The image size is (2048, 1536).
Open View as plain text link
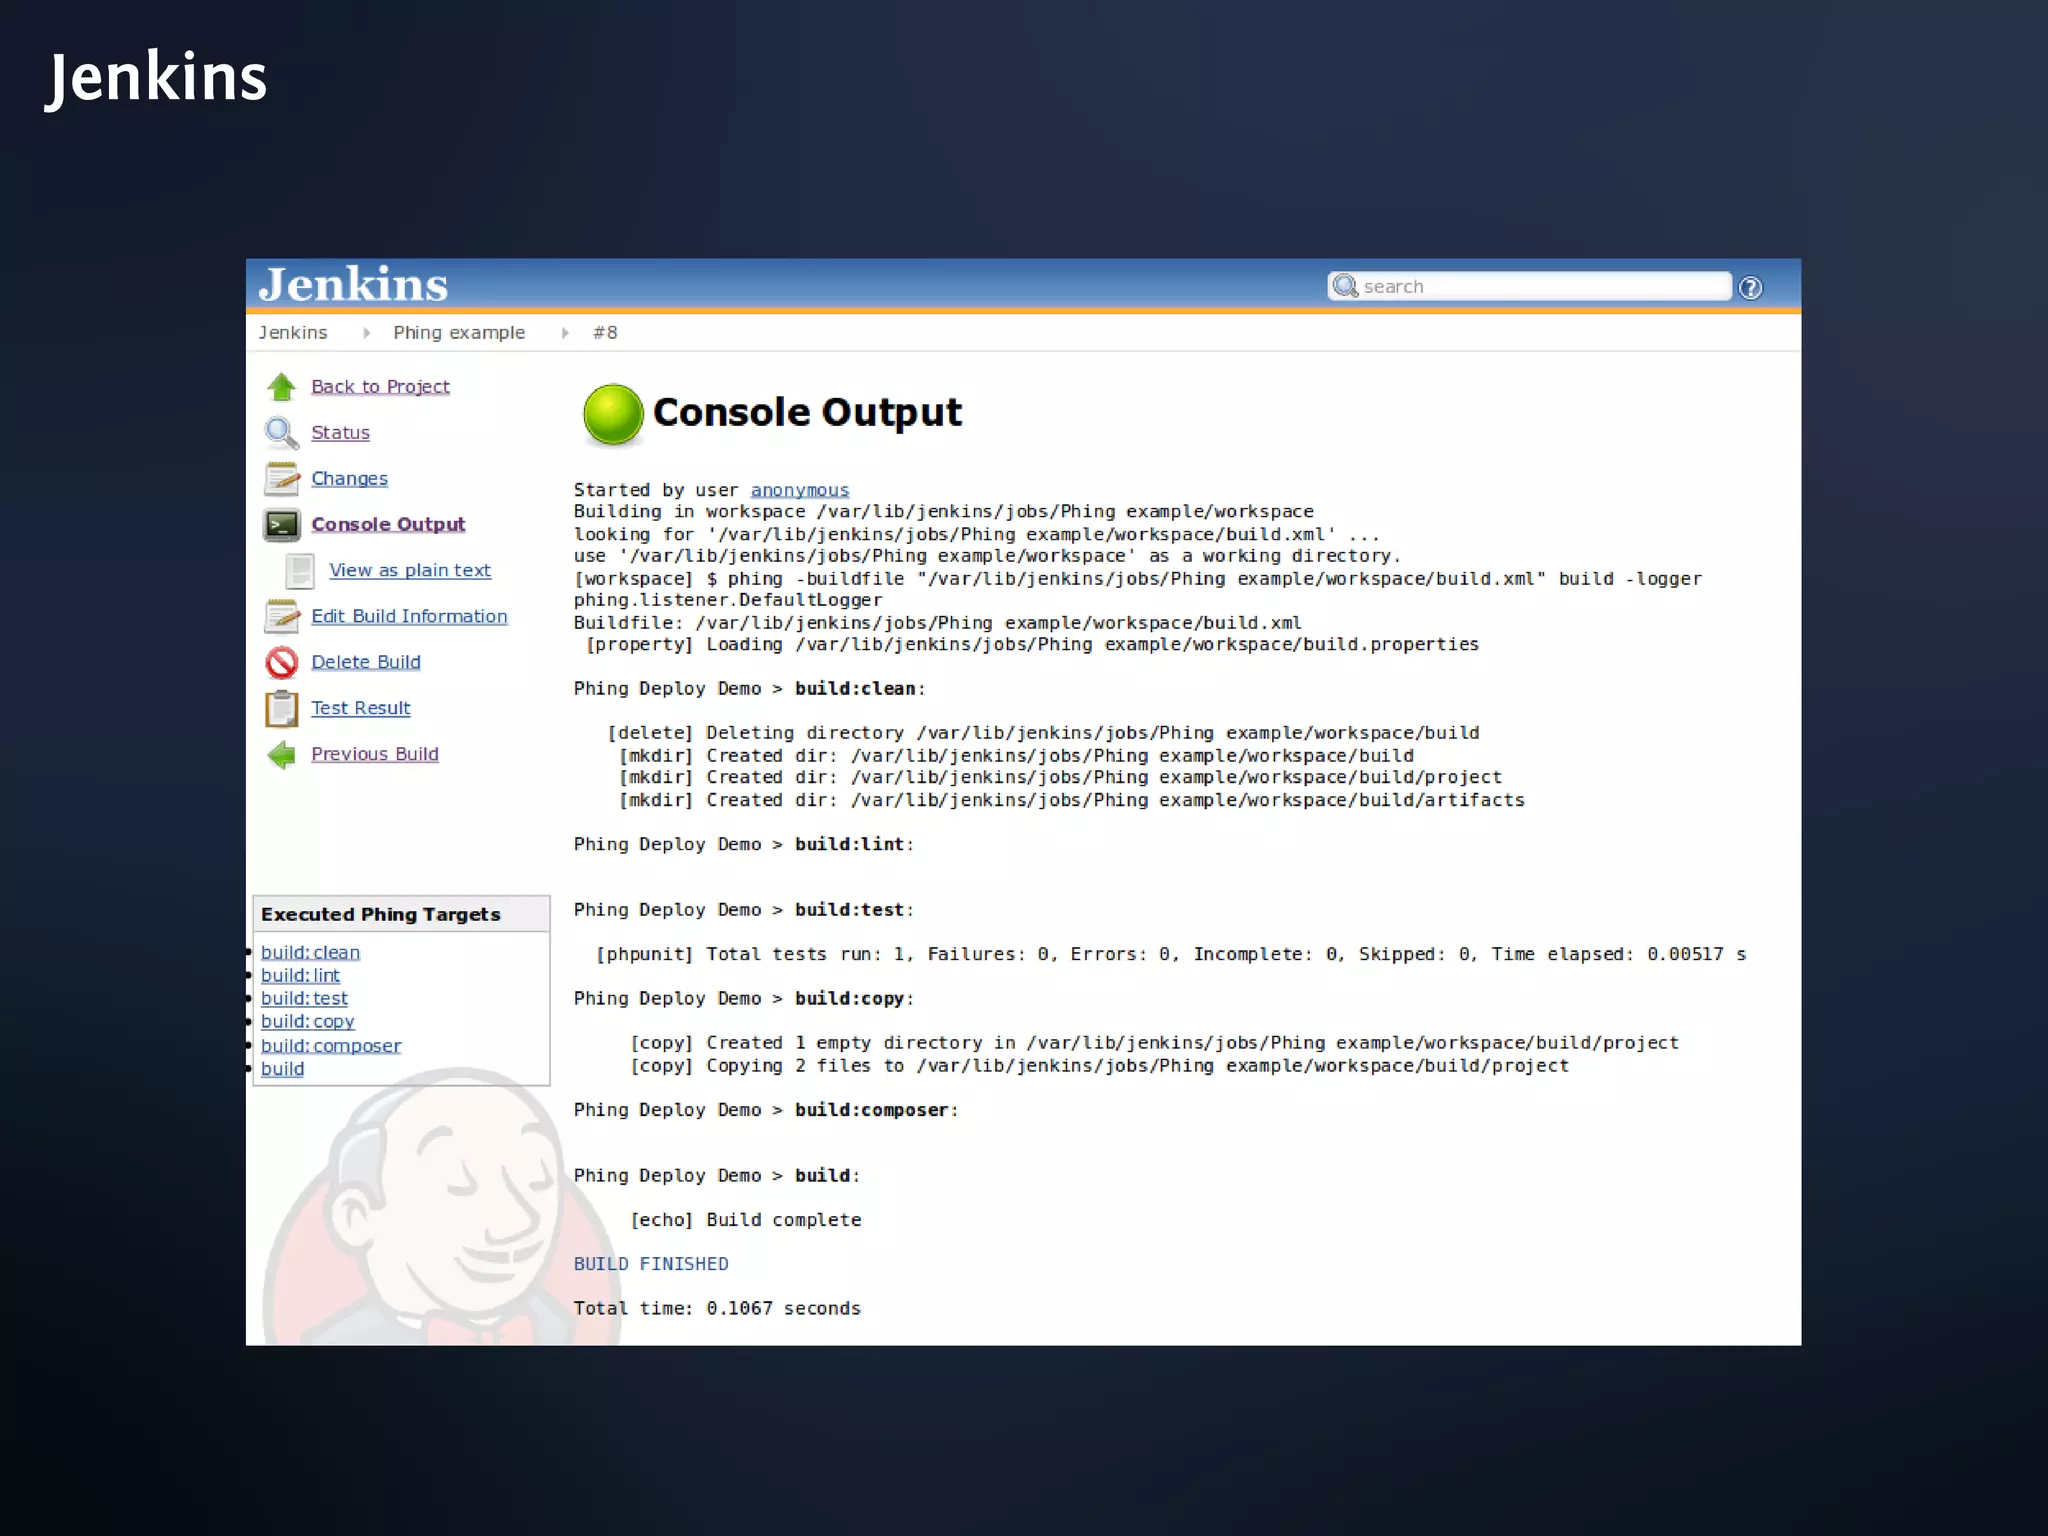tap(410, 571)
